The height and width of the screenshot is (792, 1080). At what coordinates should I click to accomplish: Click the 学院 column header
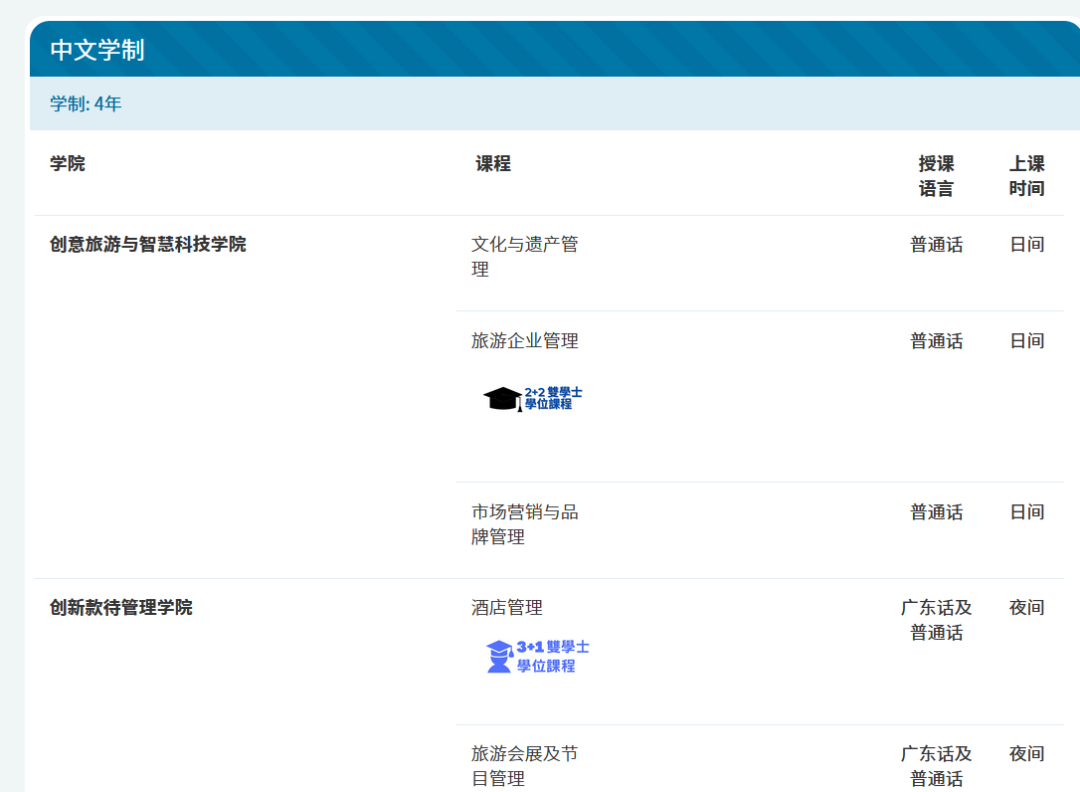coord(68,164)
